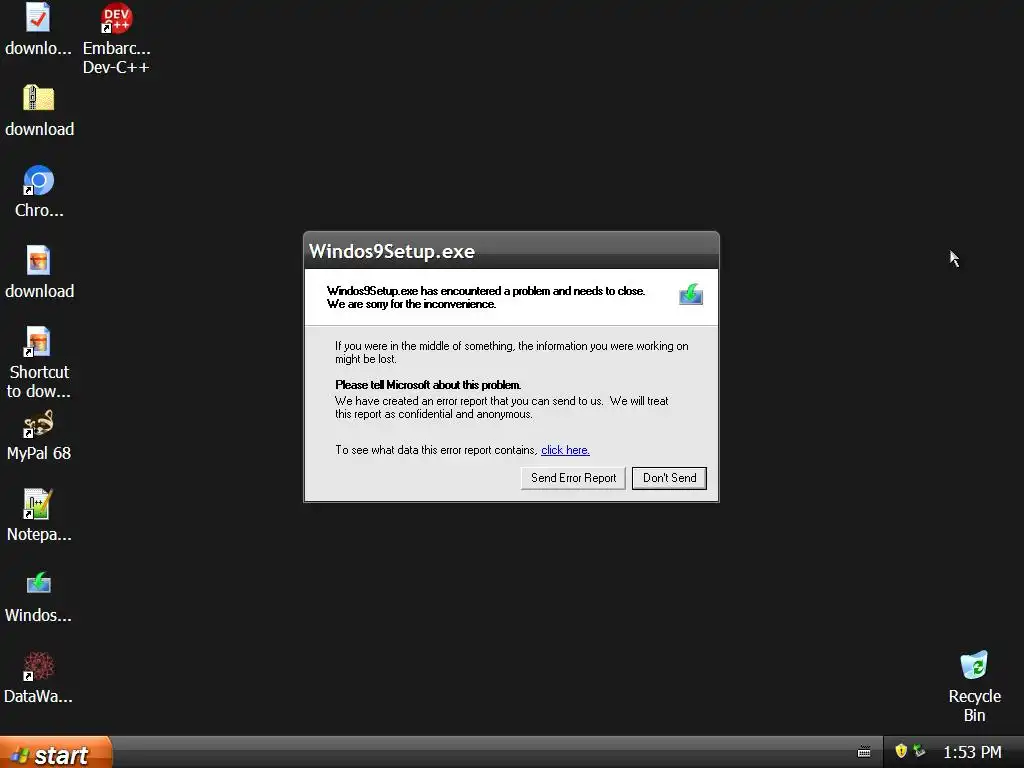
Task: Click the Send Error Report button
Action: tap(573, 478)
